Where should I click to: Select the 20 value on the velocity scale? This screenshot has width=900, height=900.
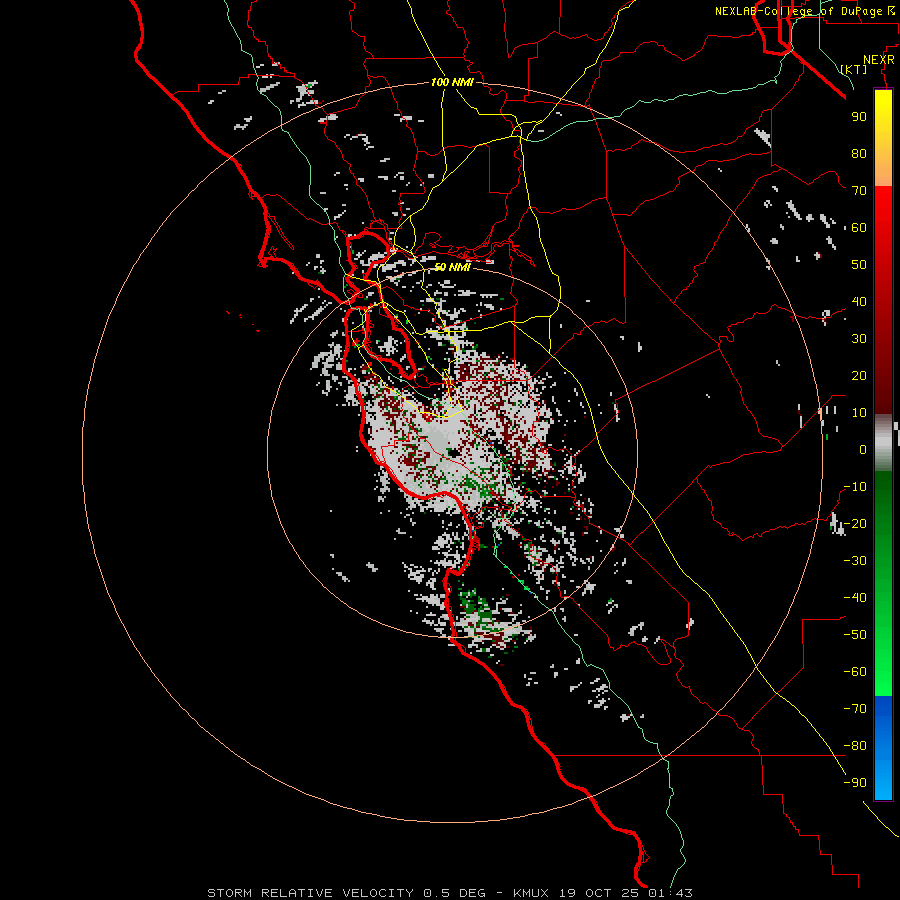[x=859, y=376]
